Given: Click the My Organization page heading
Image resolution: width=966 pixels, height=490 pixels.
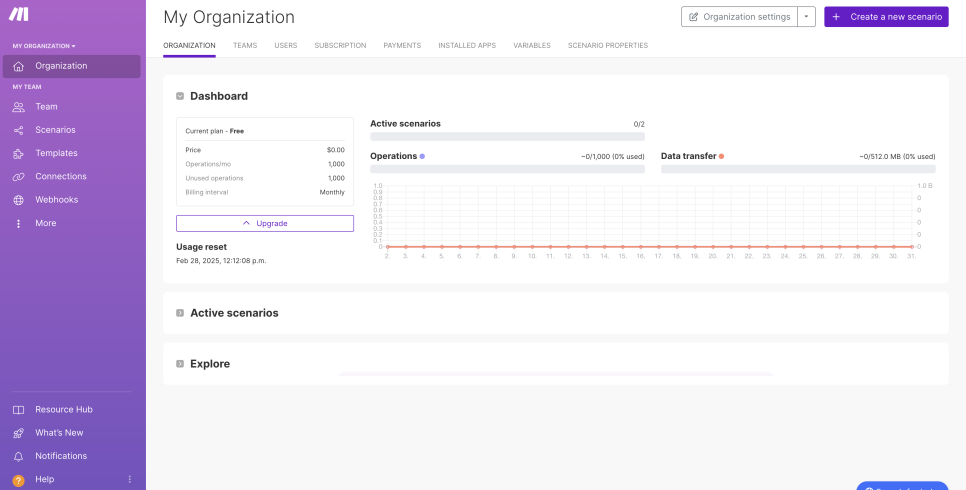Looking at the screenshot, I should pos(229,17).
